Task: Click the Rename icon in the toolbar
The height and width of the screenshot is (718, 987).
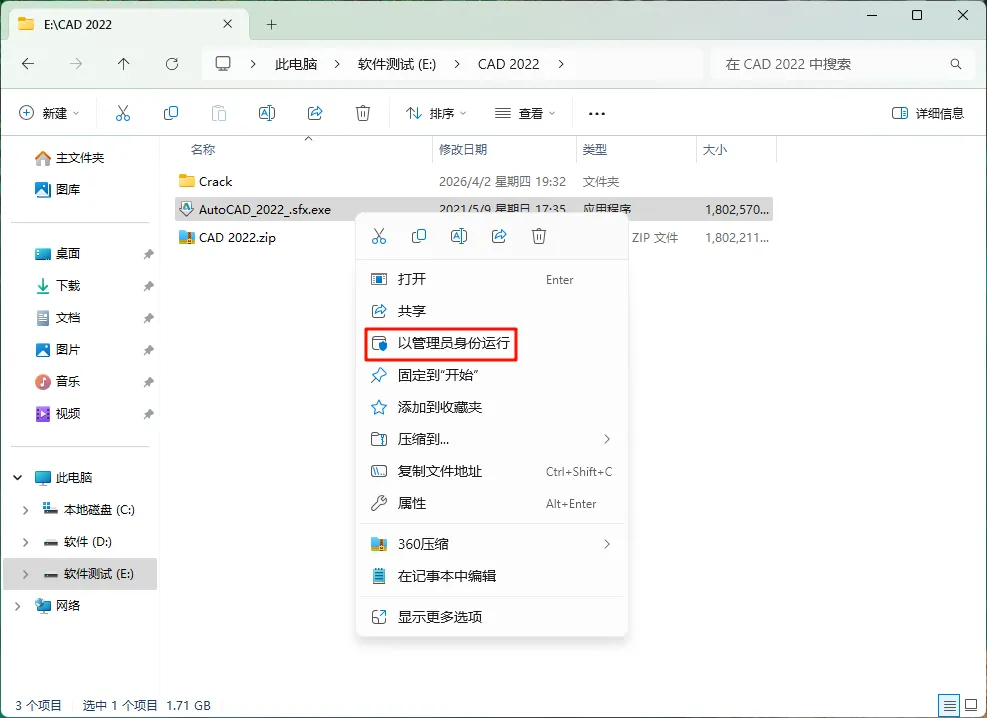Action: click(x=267, y=113)
